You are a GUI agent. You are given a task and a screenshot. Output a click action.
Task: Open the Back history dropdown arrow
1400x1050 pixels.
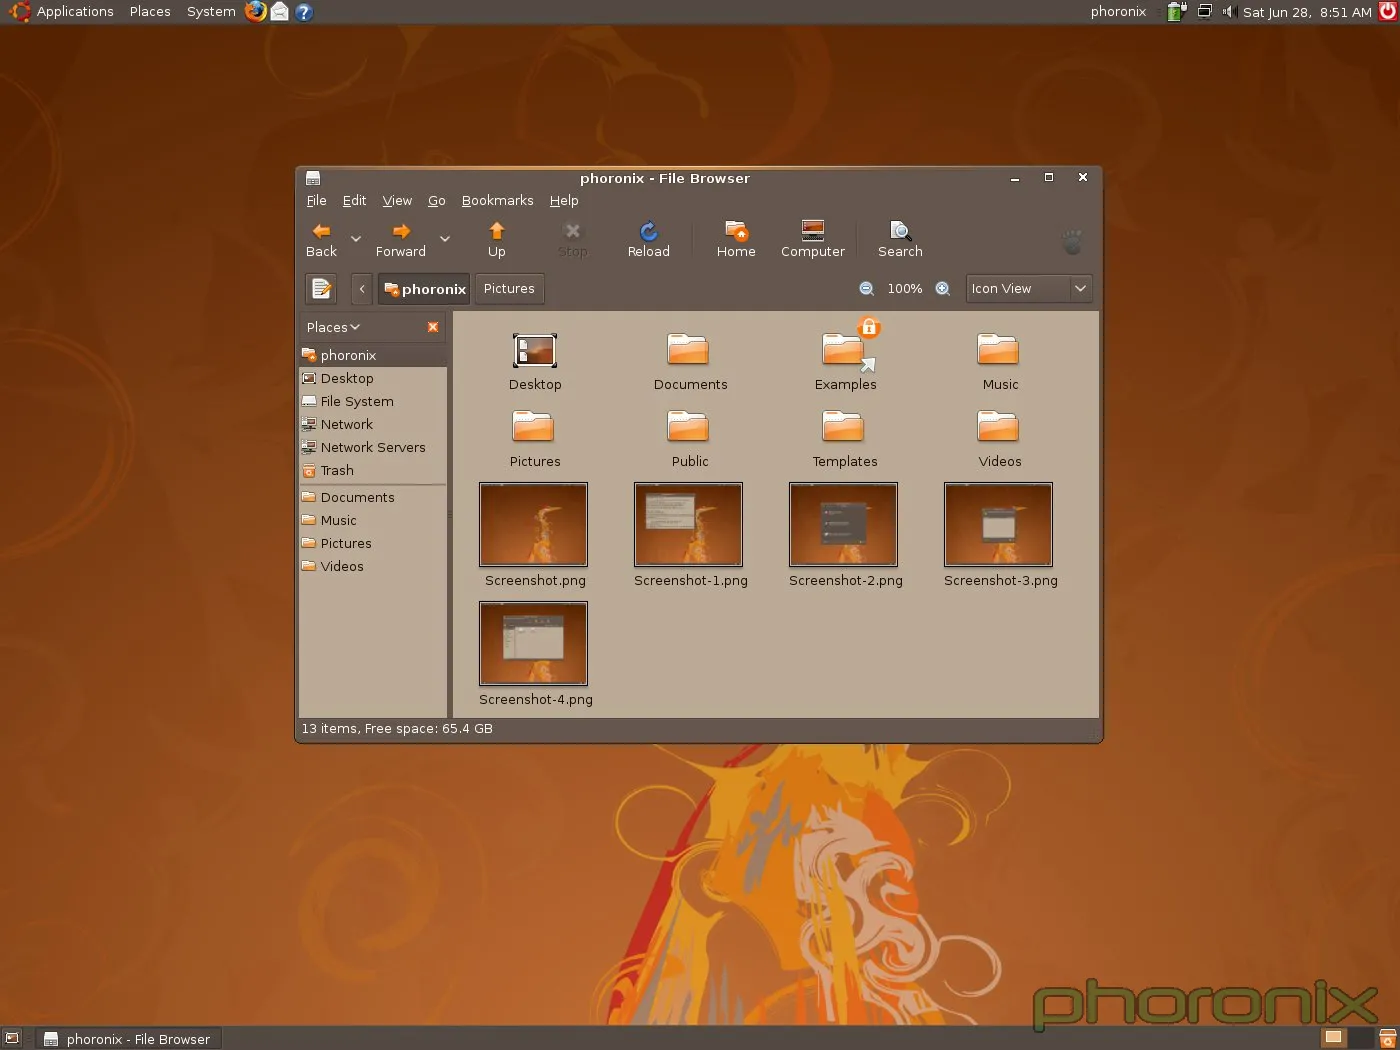(355, 240)
